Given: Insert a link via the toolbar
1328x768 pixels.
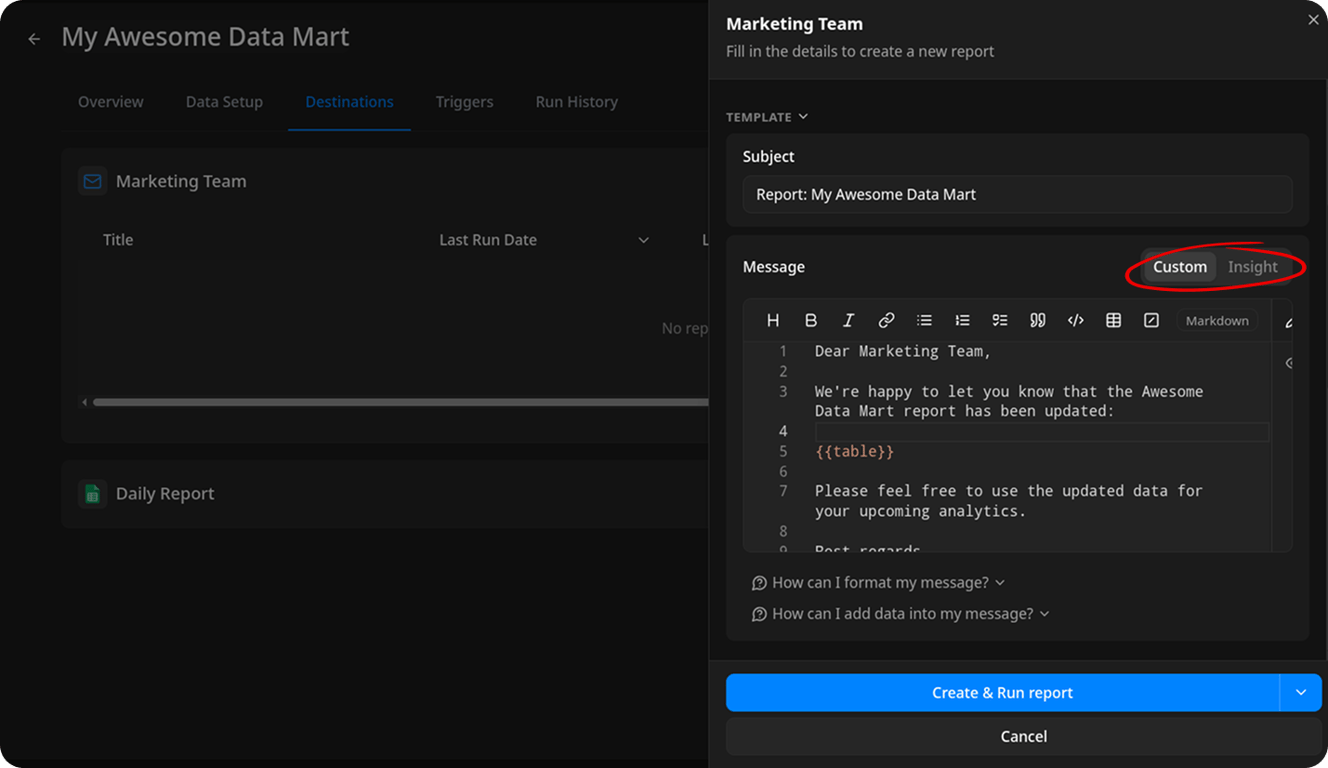Looking at the screenshot, I should 886,320.
